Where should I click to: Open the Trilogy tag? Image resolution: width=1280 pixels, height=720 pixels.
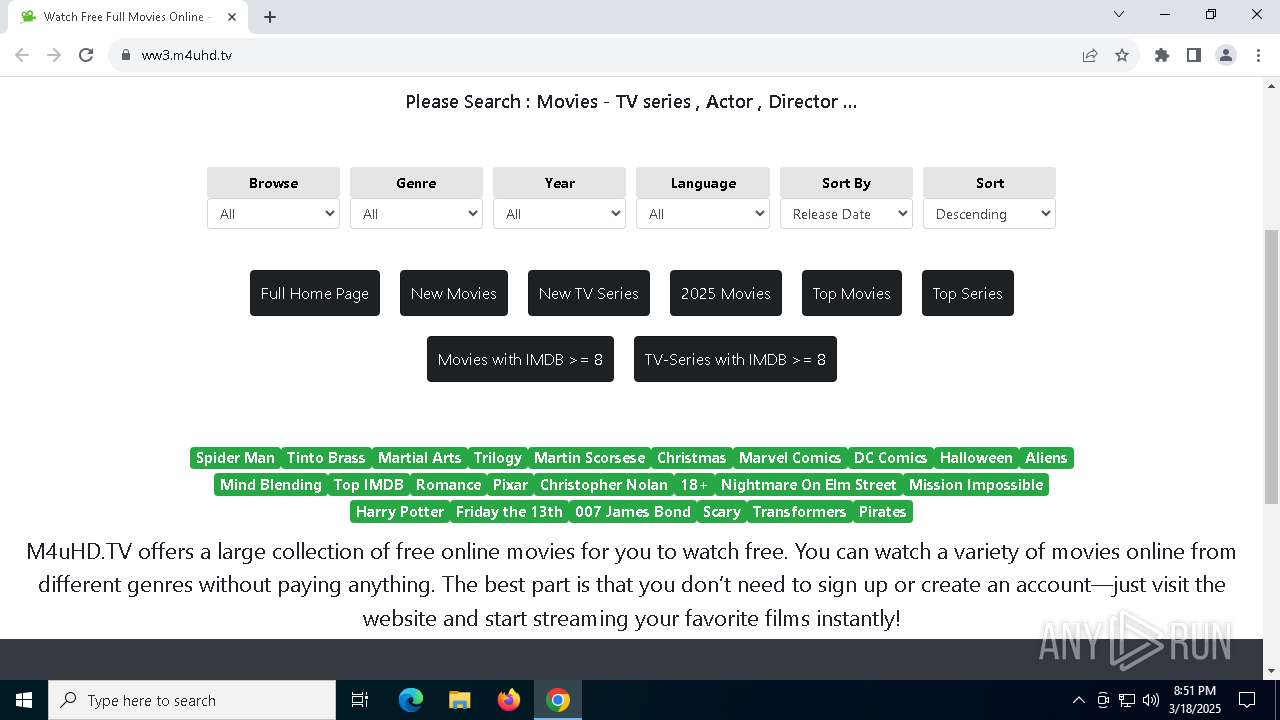498,458
